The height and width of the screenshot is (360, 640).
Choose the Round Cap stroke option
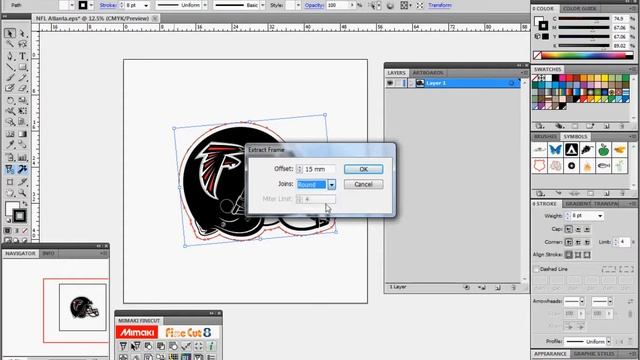tap(578, 229)
